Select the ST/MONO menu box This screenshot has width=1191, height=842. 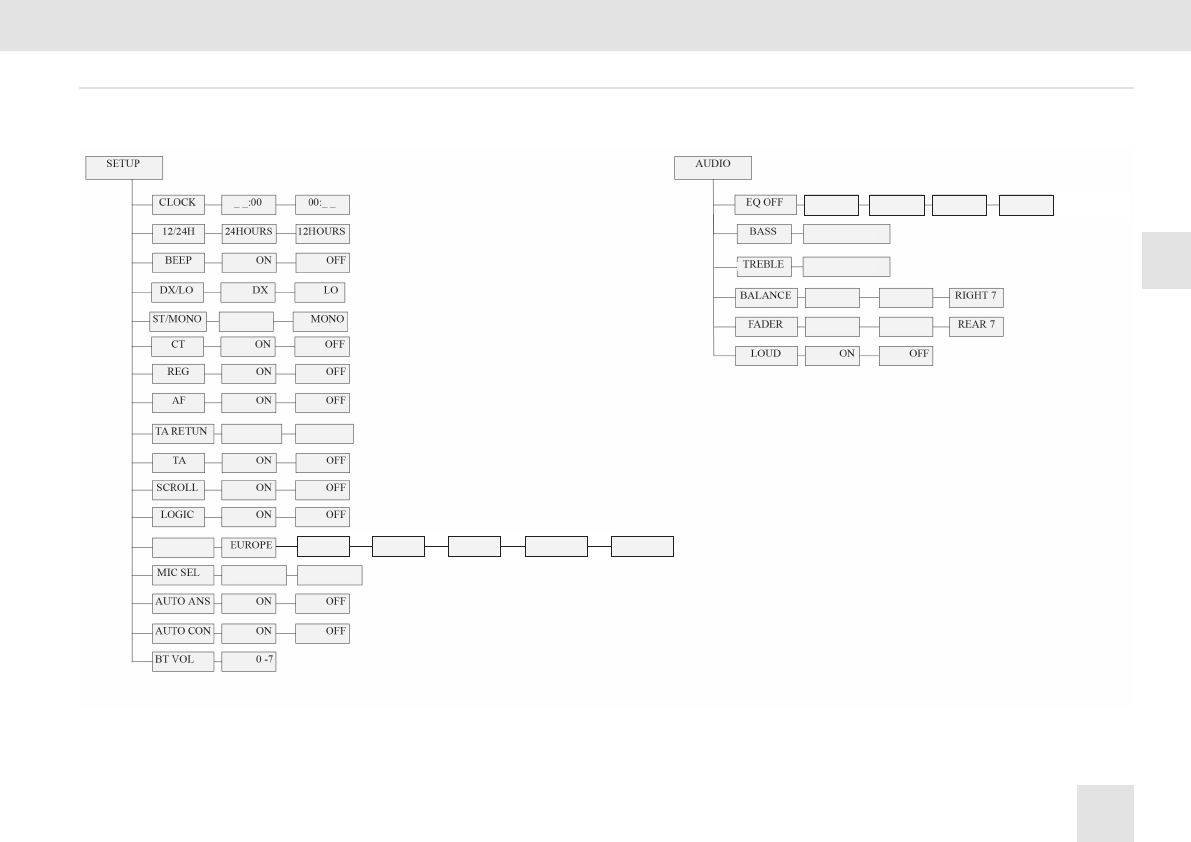(178, 321)
